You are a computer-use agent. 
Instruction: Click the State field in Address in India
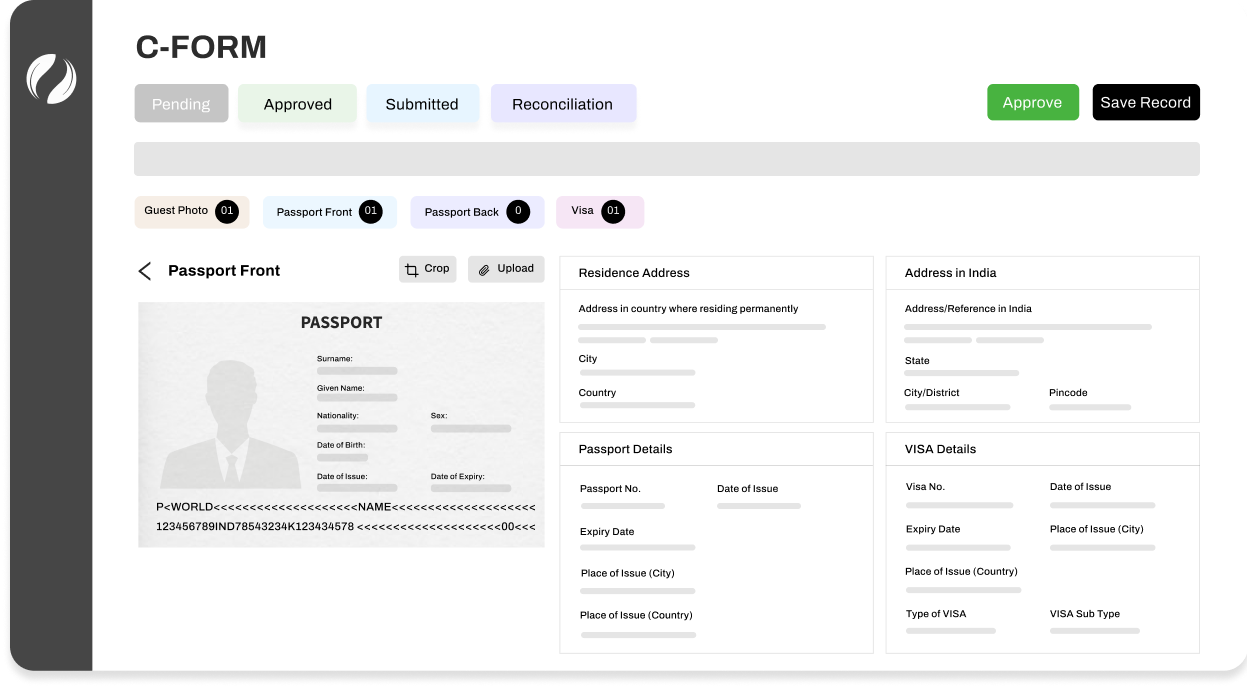[x=962, y=373]
